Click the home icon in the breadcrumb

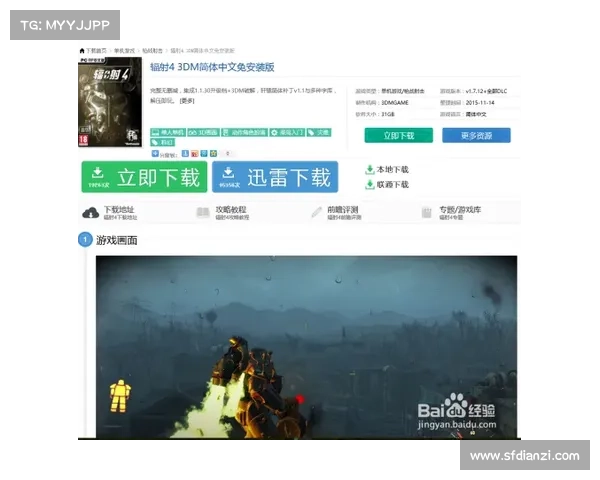pos(82,51)
